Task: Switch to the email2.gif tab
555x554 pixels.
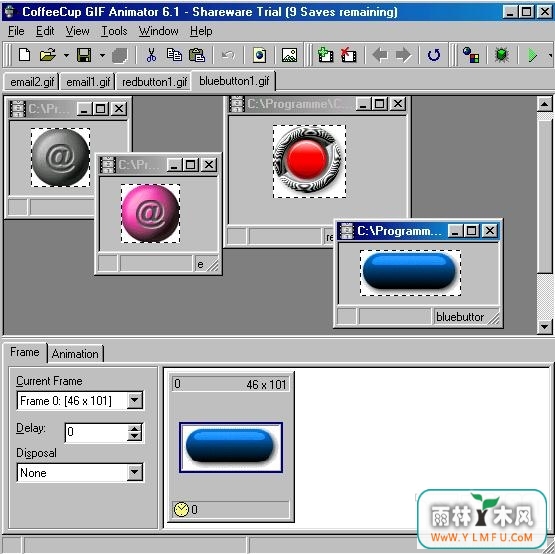Action: pyautogui.click(x=32, y=82)
